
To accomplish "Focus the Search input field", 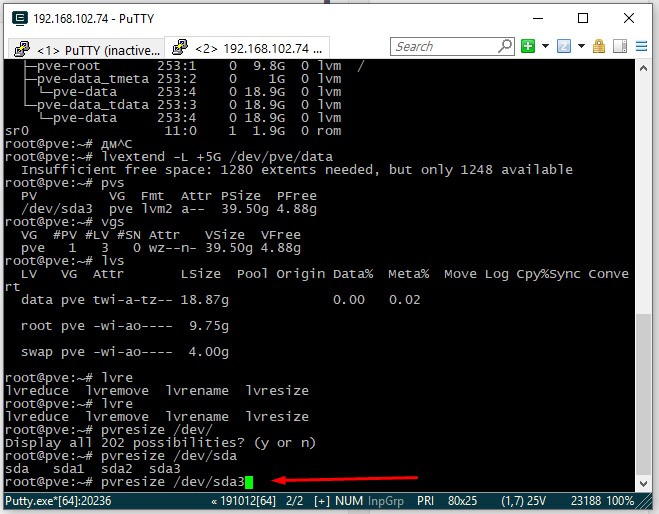I will pyautogui.click(x=445, y=47).
